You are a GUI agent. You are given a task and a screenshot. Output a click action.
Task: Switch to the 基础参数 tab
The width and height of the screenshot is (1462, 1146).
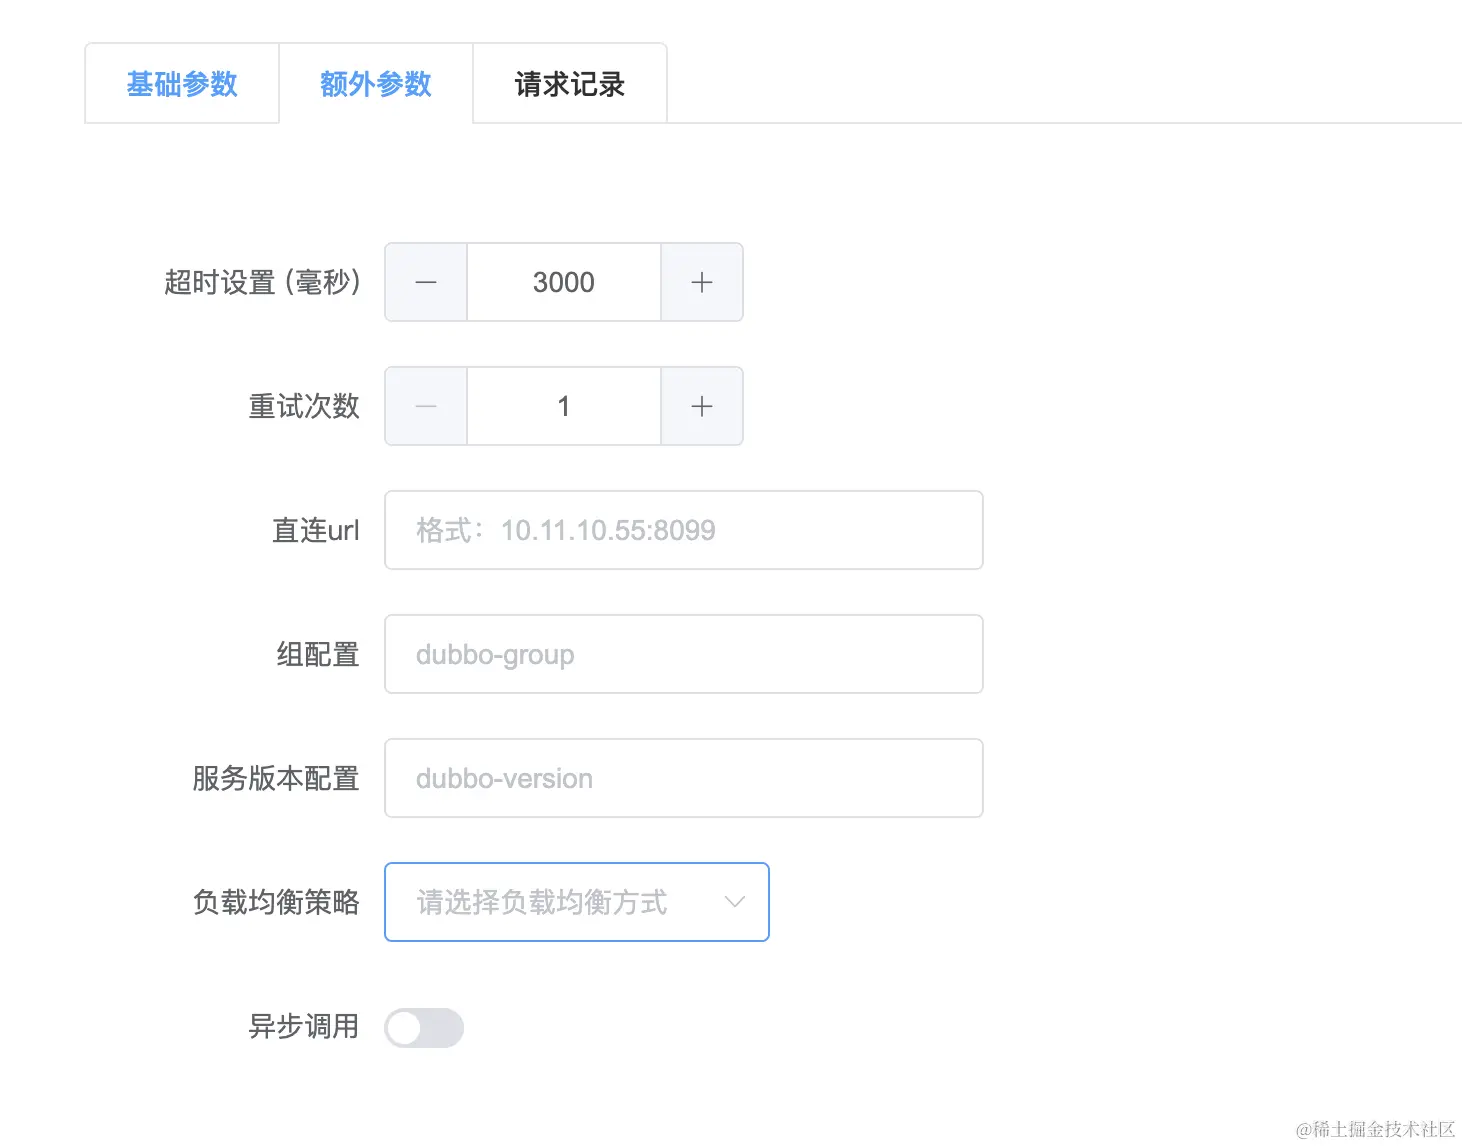(x=181, y=84)
